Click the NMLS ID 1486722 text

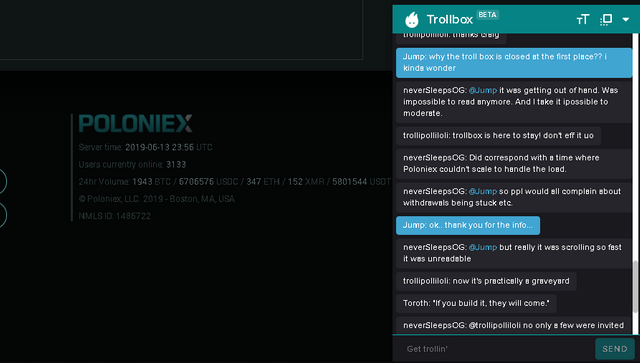pyautogui.click(x=115, y=216)
